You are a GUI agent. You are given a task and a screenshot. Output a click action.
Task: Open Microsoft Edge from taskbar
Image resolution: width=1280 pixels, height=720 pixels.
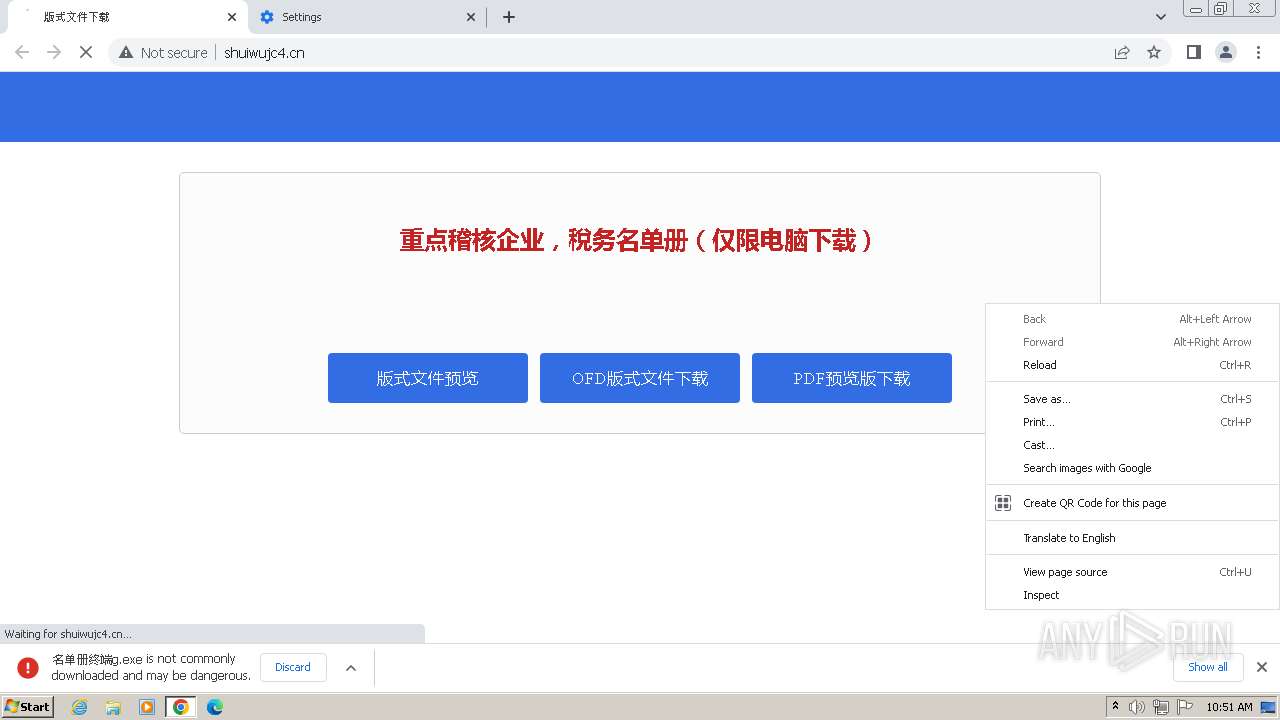pyautogui.click(x=215, y=707)
